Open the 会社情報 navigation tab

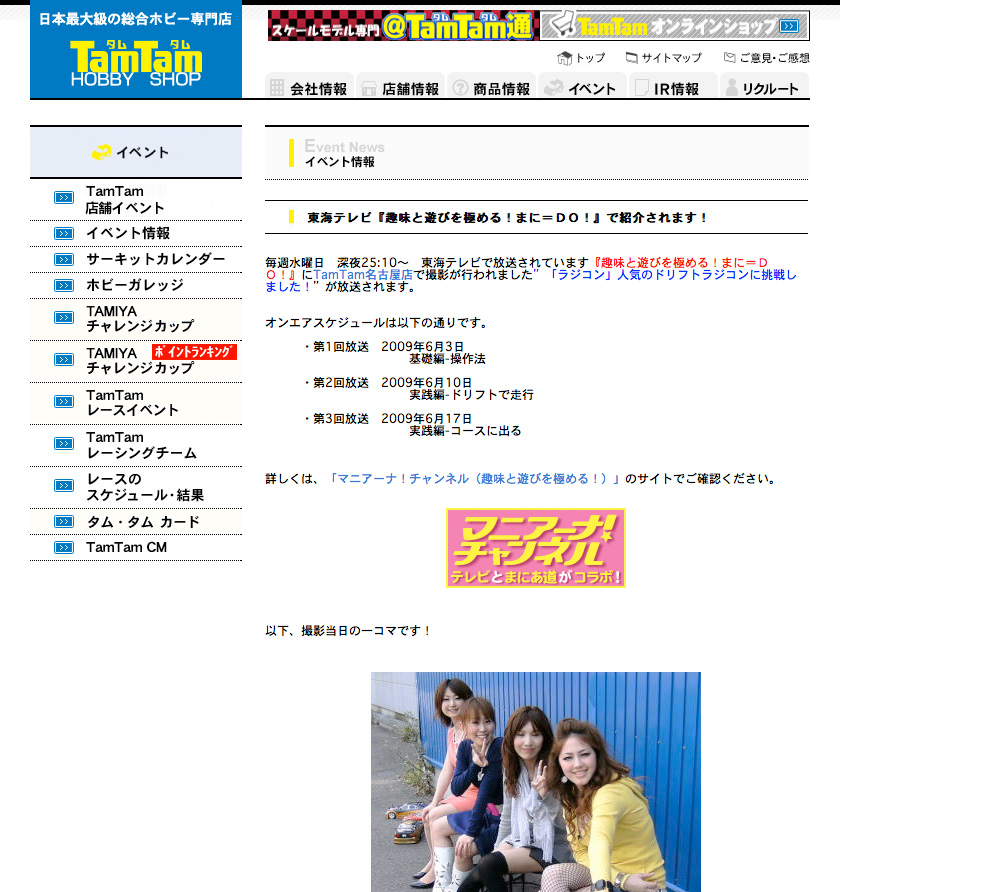pos(310,88)
